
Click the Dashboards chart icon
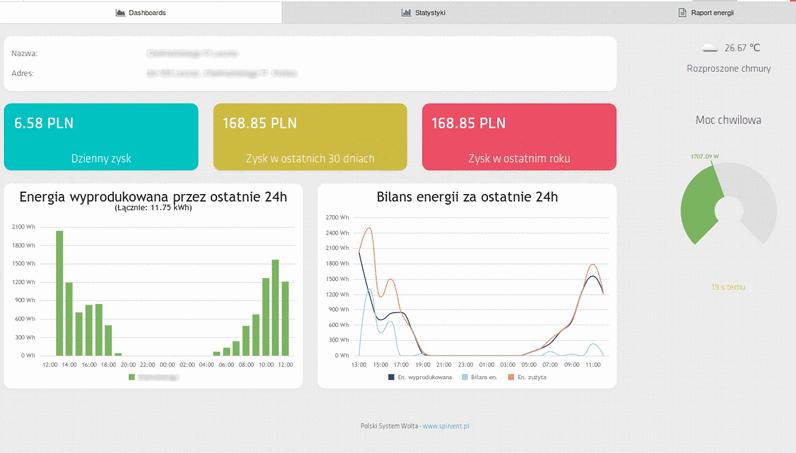click(120, 13)
